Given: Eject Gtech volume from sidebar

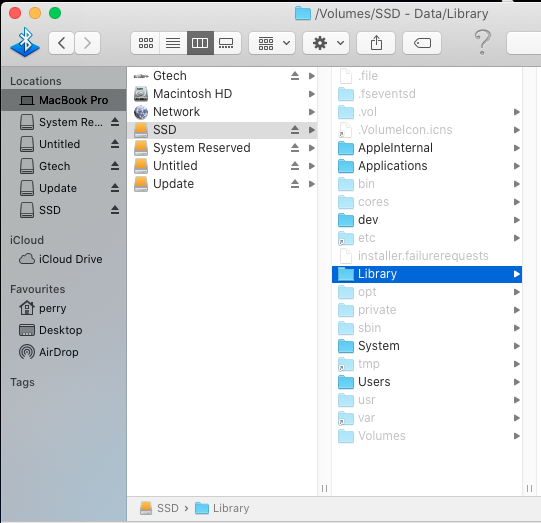Looking at the screenshot, I should click(x=115, y=166).
